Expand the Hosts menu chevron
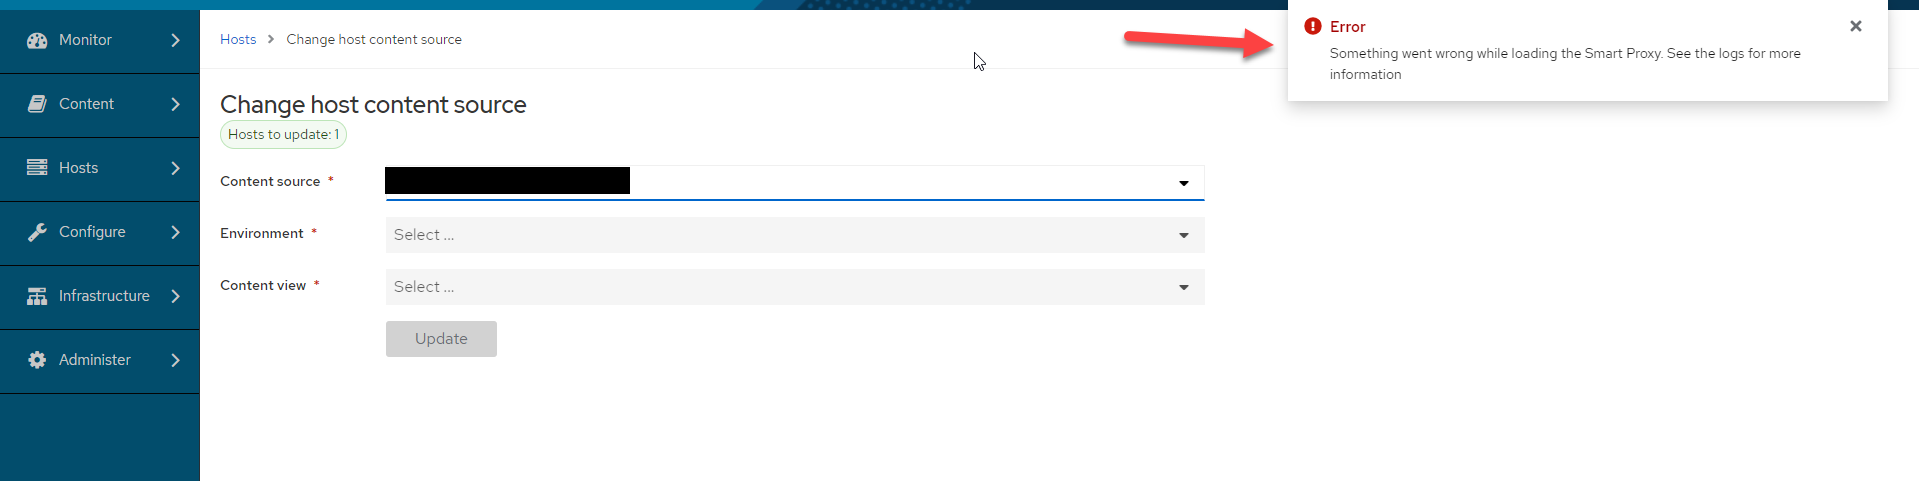This screenshot has height=481, width=1919. pos(175,168)
